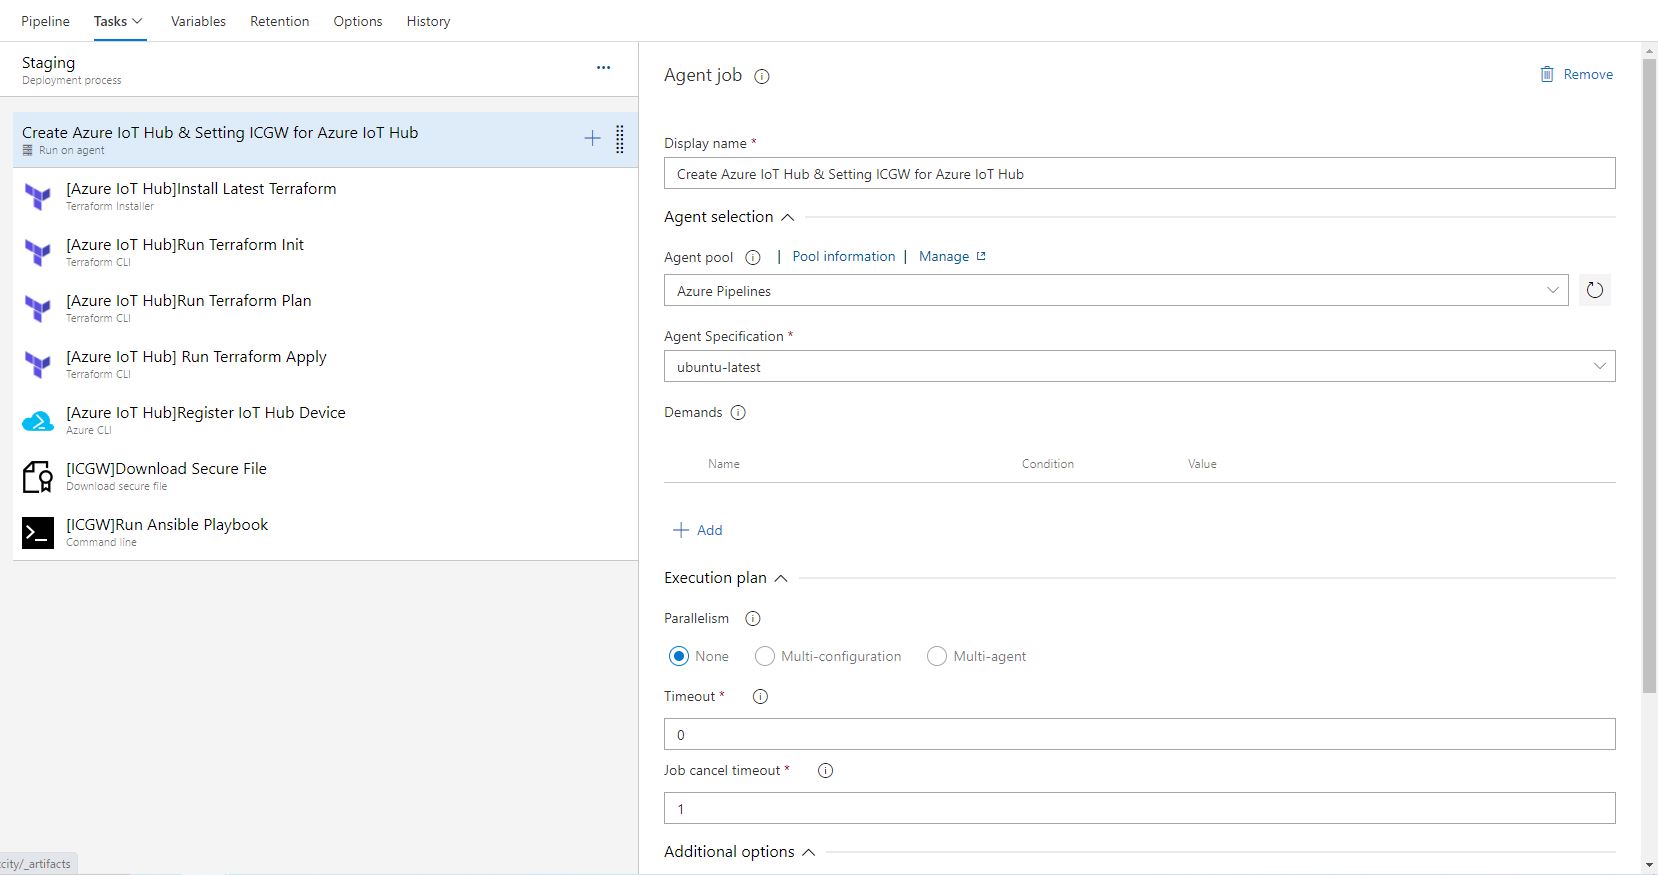Click the command line icon for Ansible Playbook
The width and height of the screenshot is (1658, 875).
pyautogui.click(x=38, y=533)
